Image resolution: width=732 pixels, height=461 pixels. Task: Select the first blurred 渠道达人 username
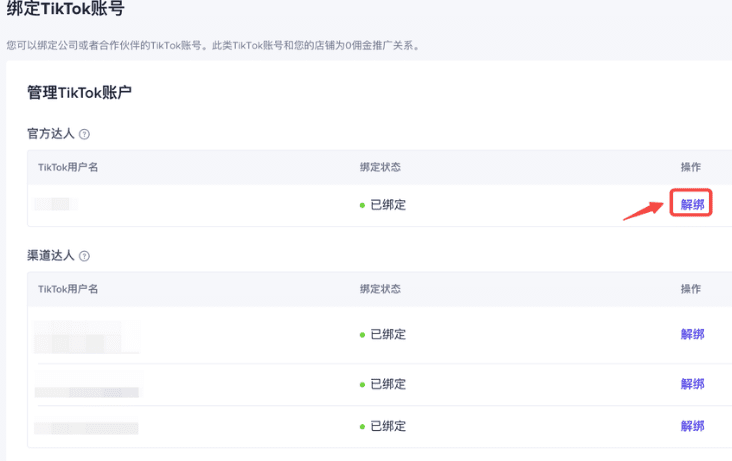click(87, 336)
